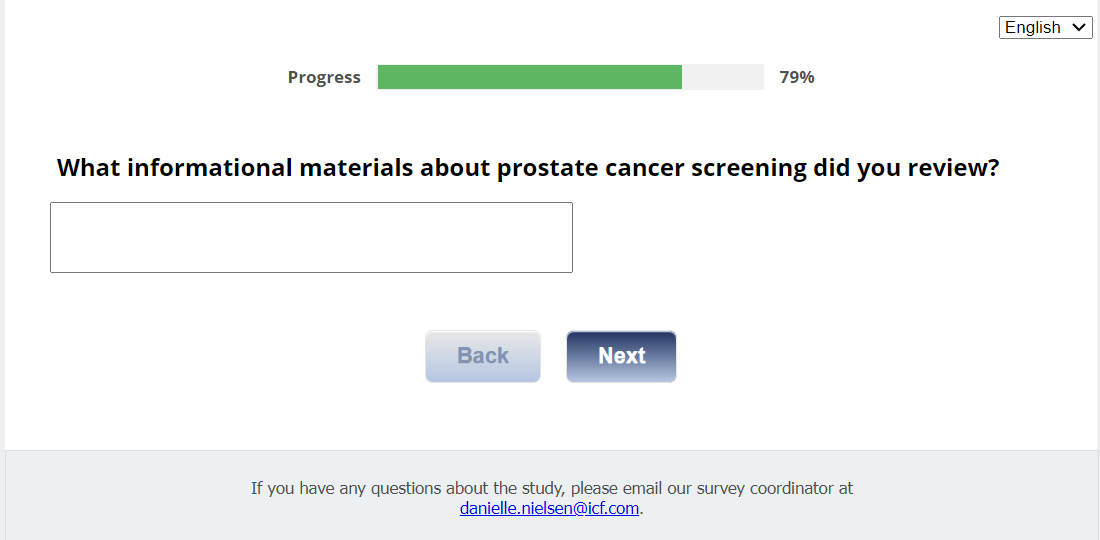Click the green filled portion of progress bar

point(529,77)
